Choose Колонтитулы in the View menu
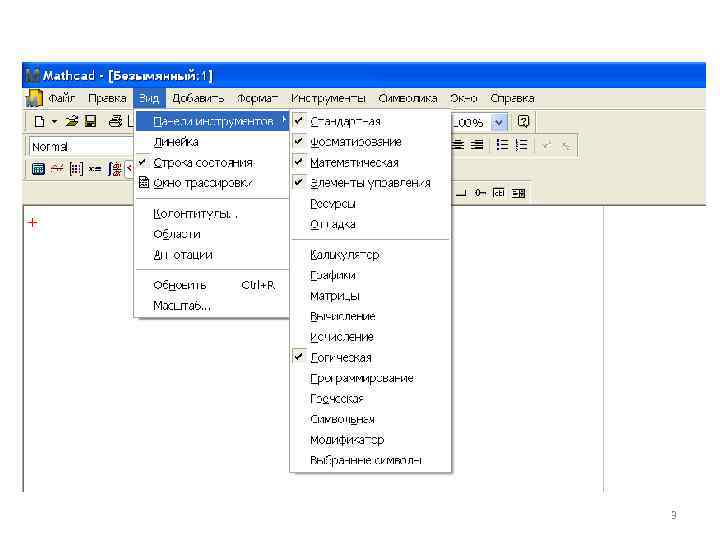 (212, 214)
